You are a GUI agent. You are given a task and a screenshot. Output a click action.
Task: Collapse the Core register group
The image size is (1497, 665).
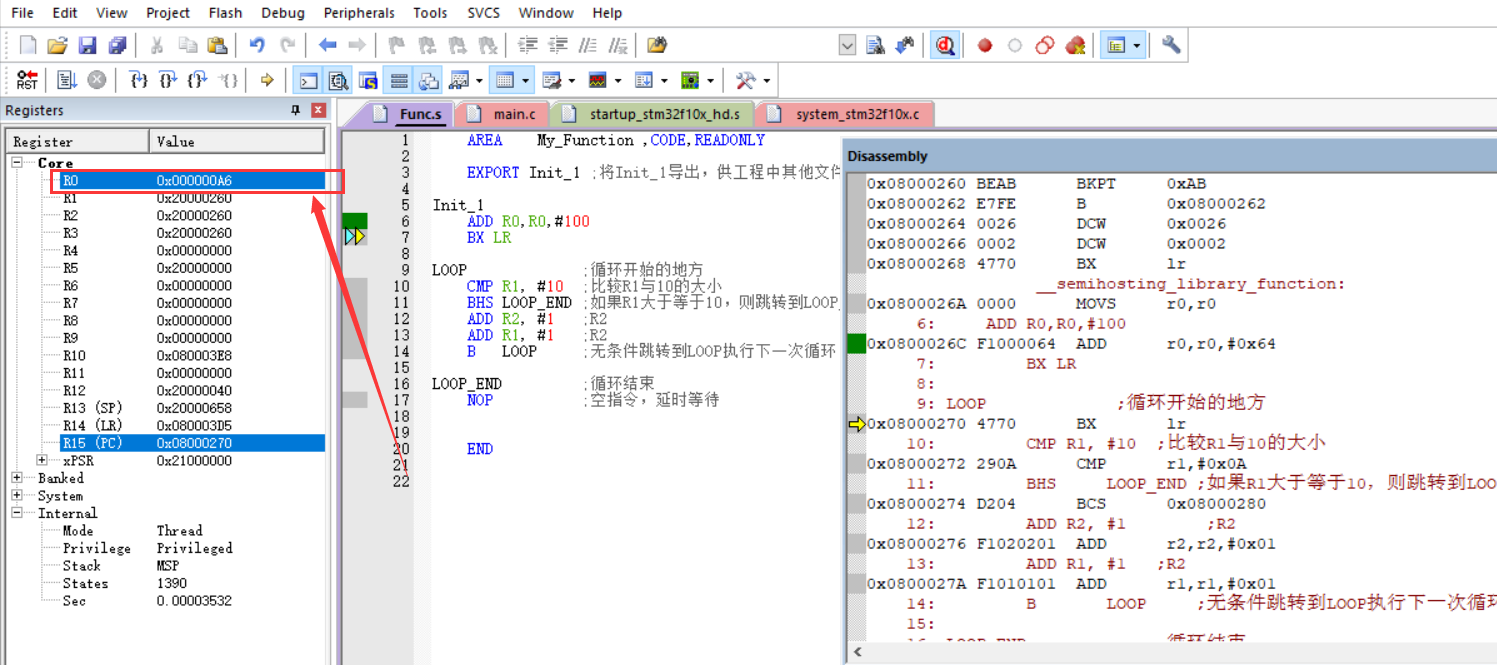pyautogui.click(x=17, y=162)
